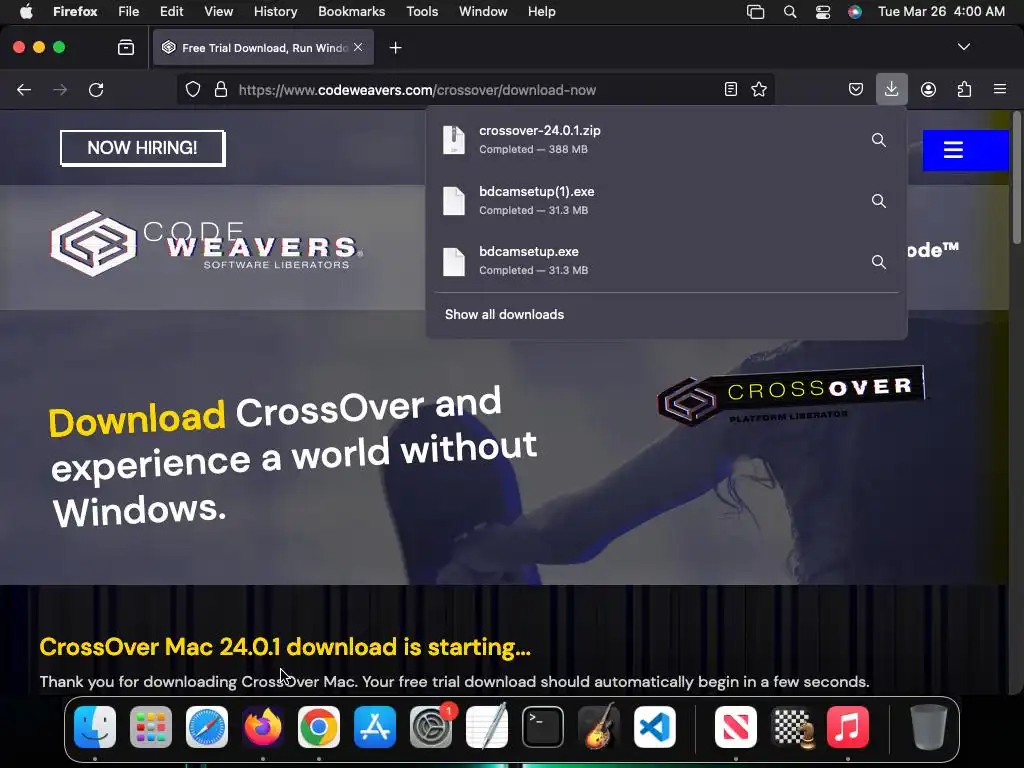Screen dimensions: 1024x768
Task: Open a new tab with plus
Action: pyautogui.click(x=395, y=48)
